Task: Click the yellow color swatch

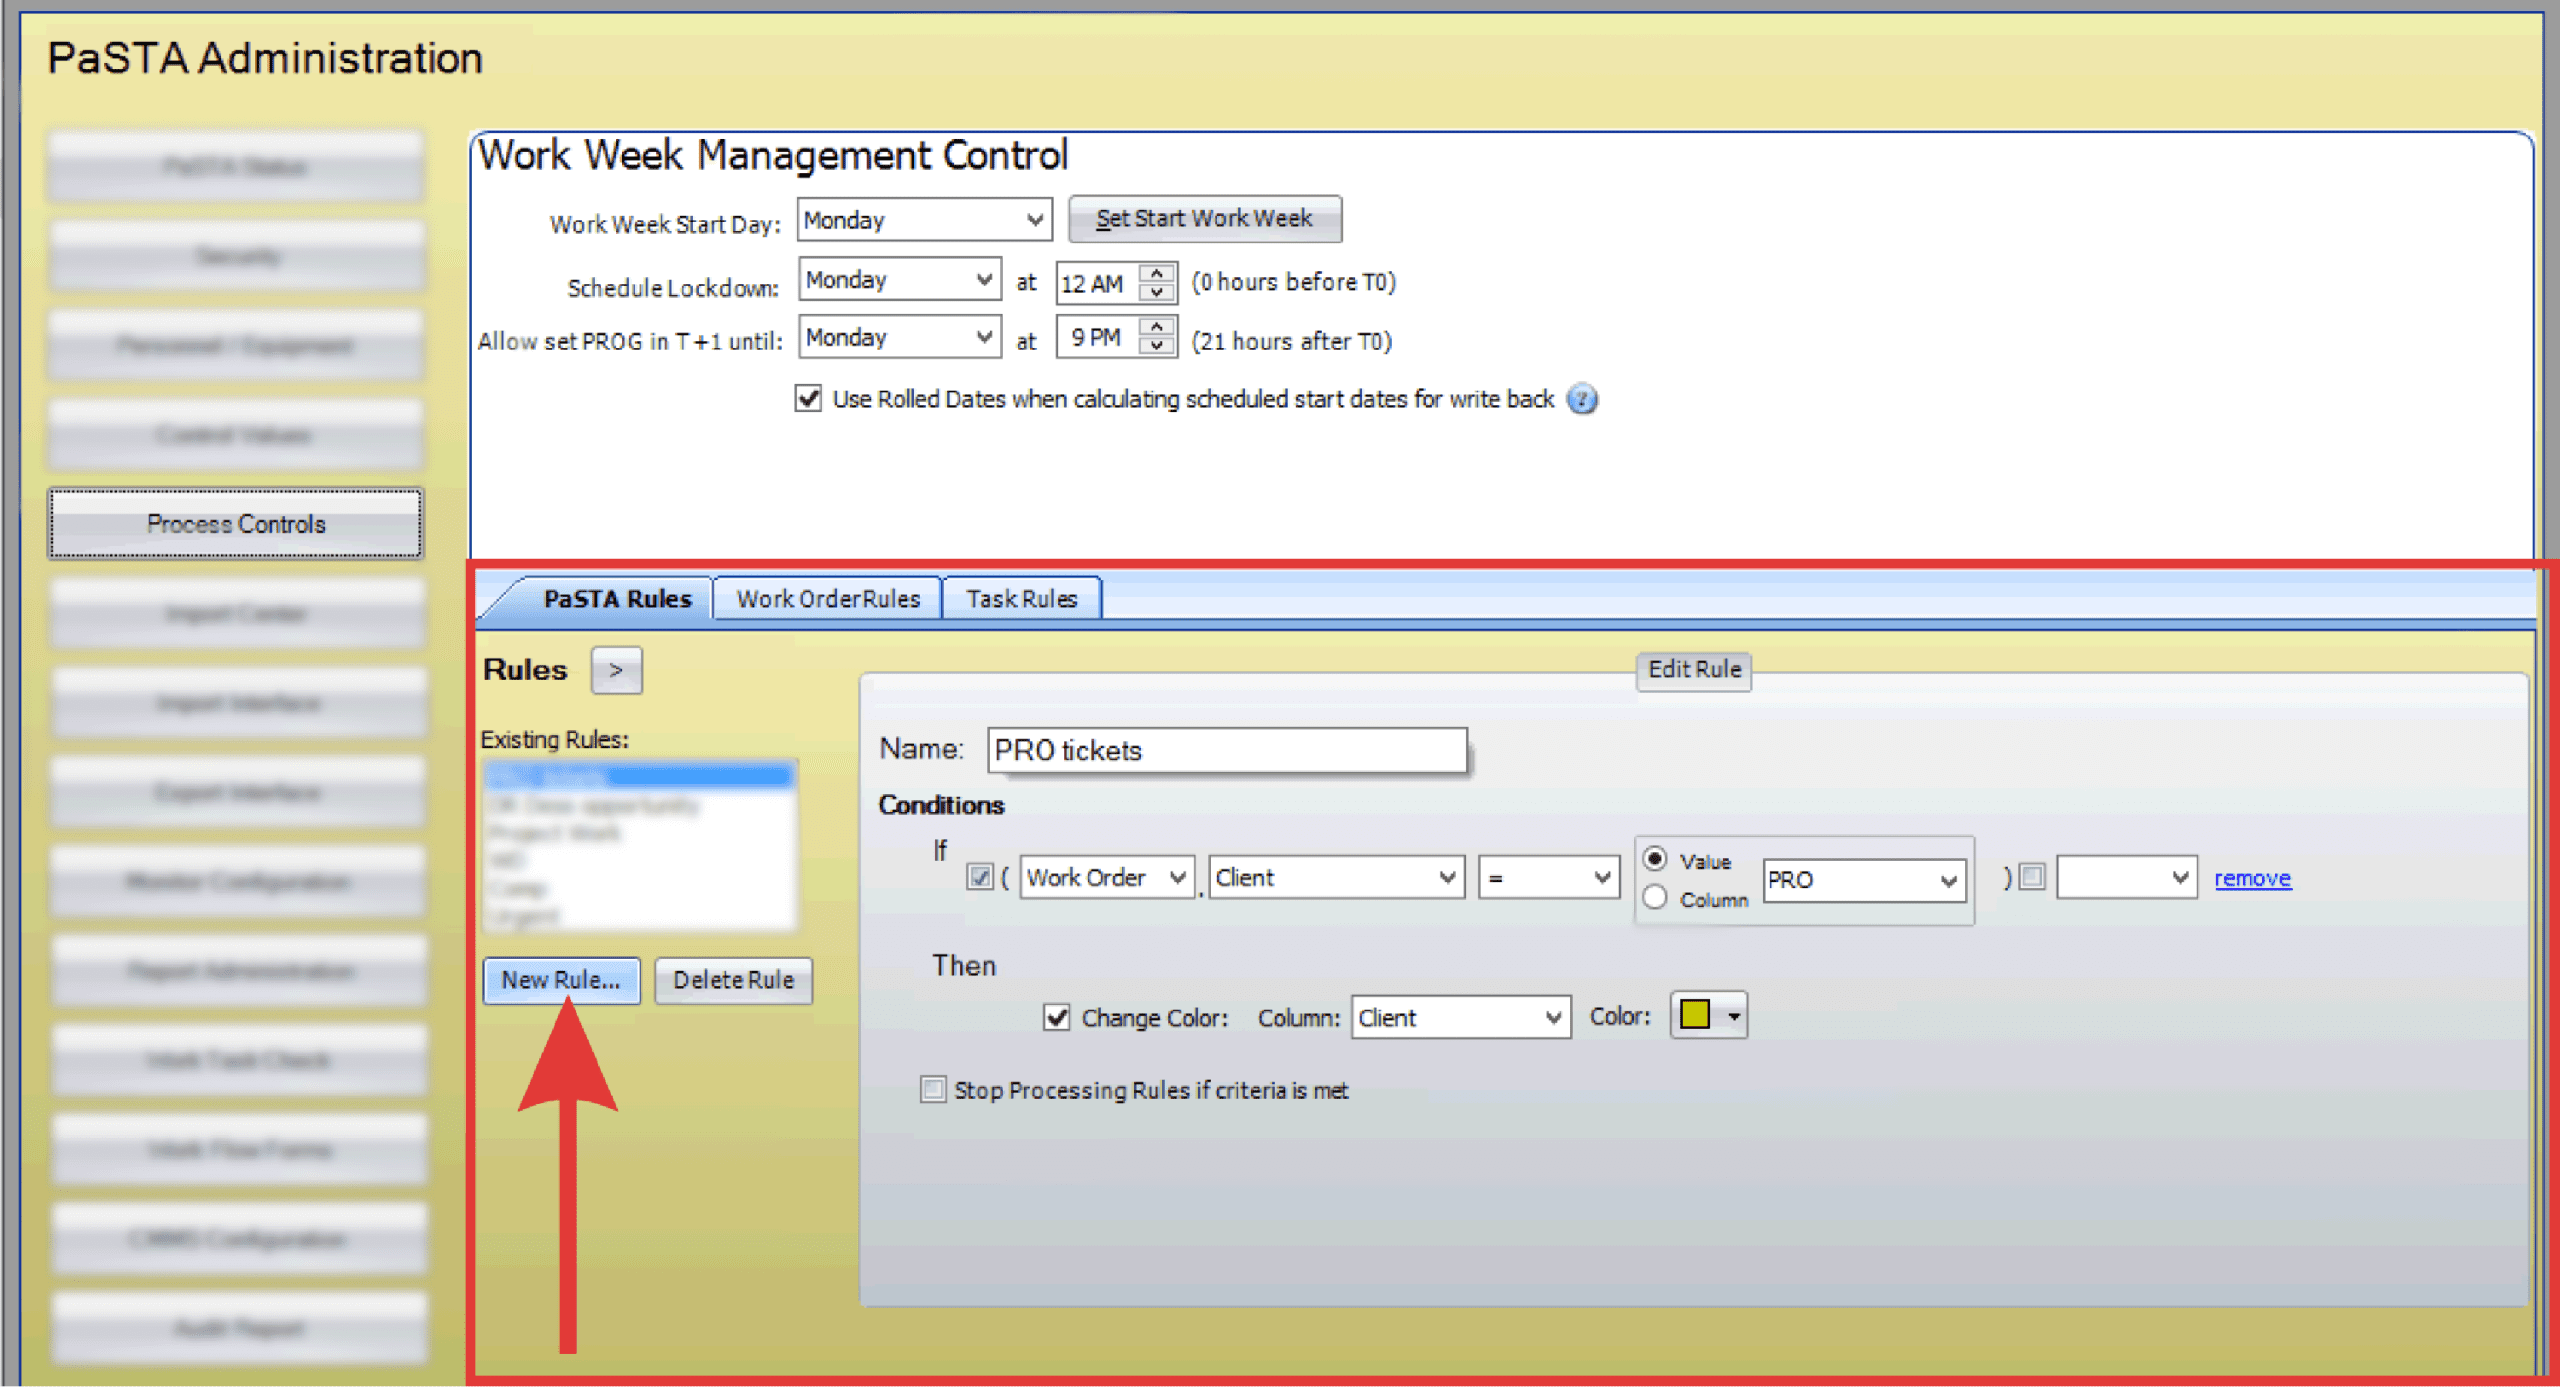Action: [1694, 1015]
